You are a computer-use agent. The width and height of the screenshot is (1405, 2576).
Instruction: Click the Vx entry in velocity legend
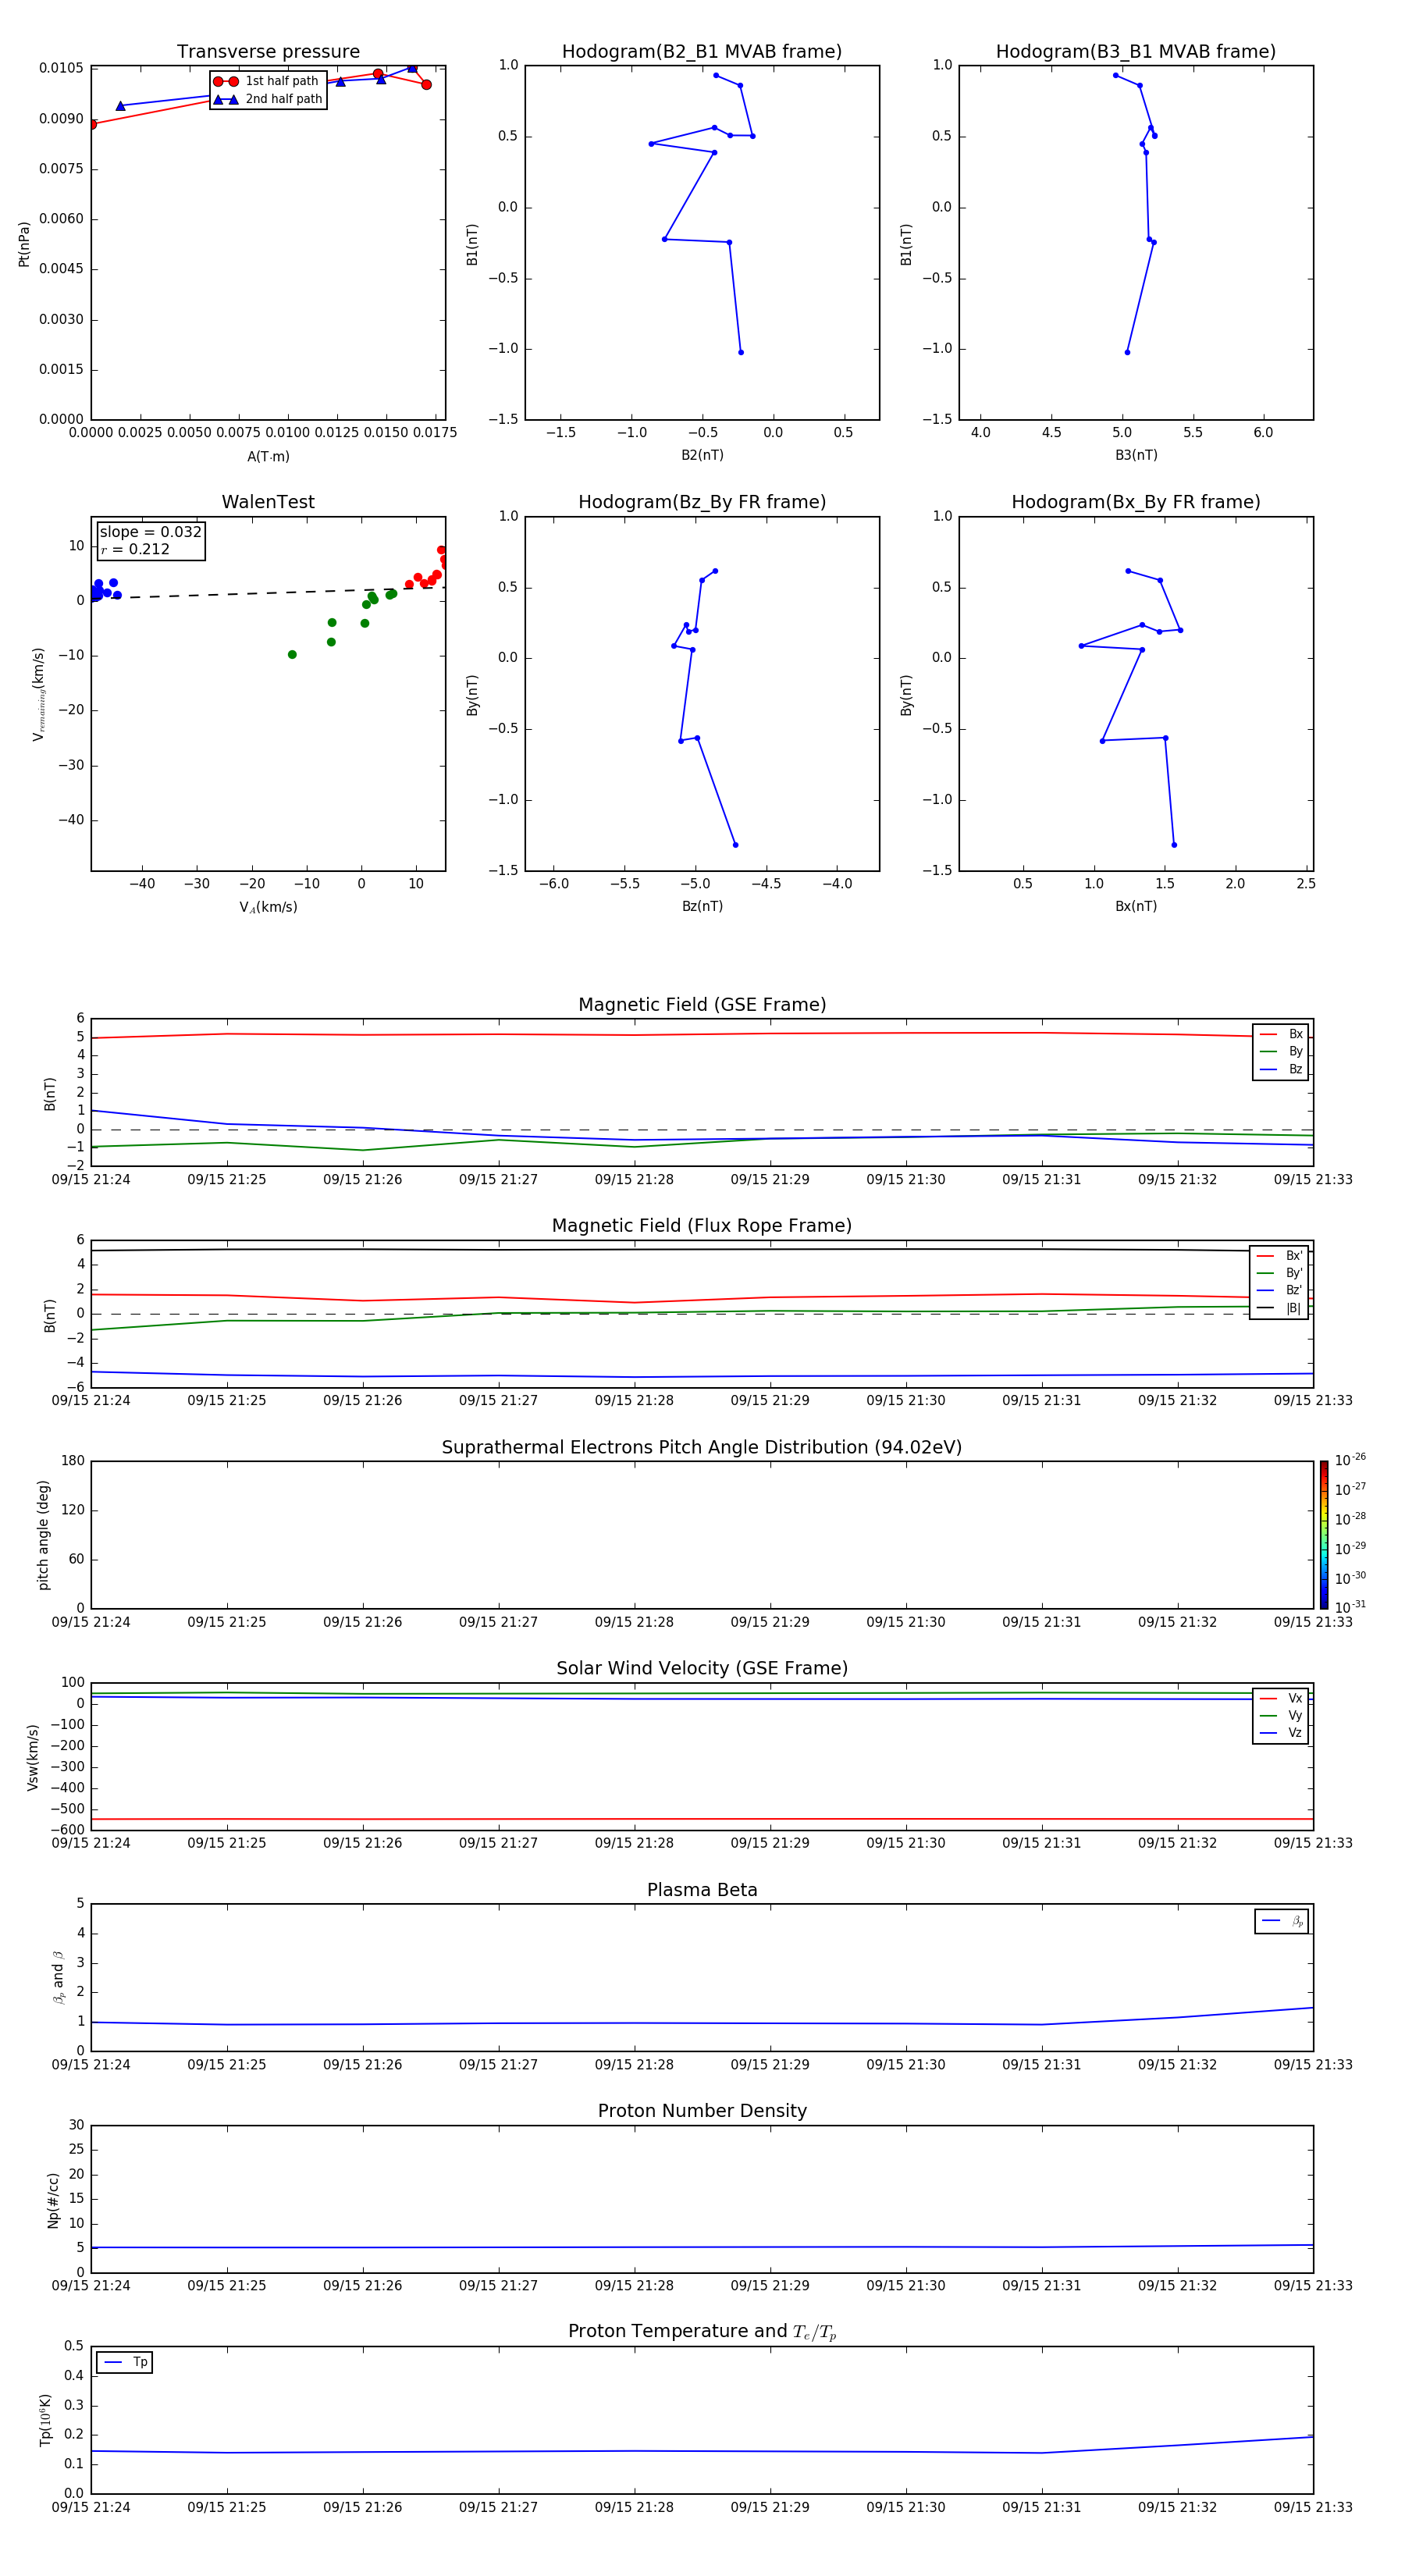1281,1699
